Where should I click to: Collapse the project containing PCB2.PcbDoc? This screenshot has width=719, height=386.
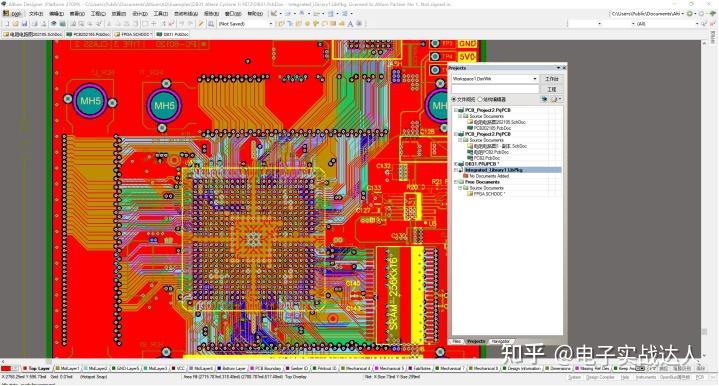point(457,134)
